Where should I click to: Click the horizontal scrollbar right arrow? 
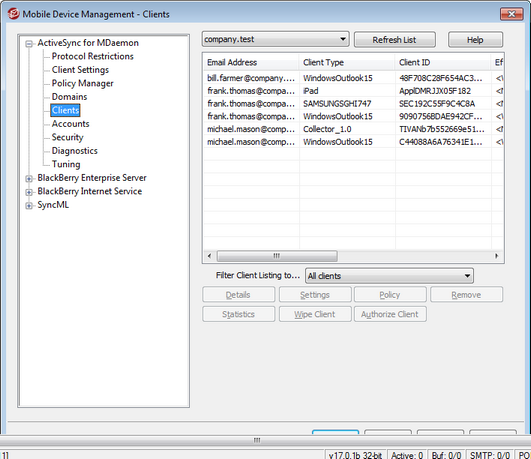tap(496, 256)
